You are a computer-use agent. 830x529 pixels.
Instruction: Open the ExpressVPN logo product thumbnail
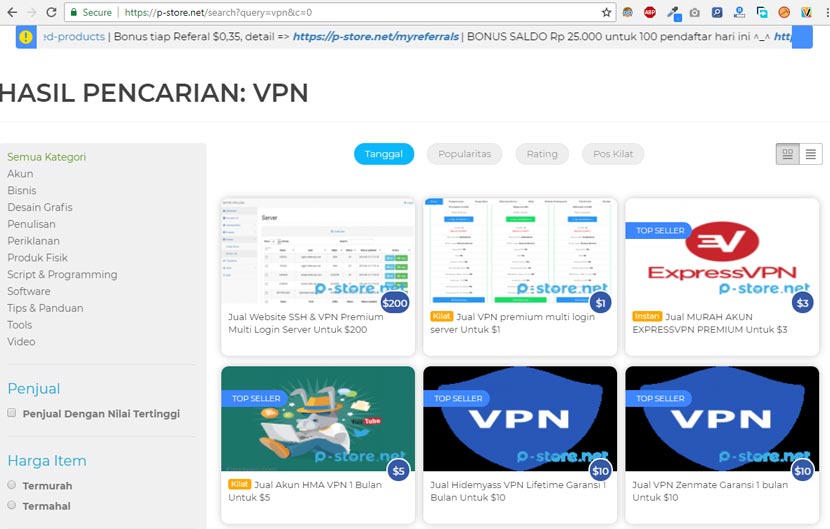tap(722, 251)
